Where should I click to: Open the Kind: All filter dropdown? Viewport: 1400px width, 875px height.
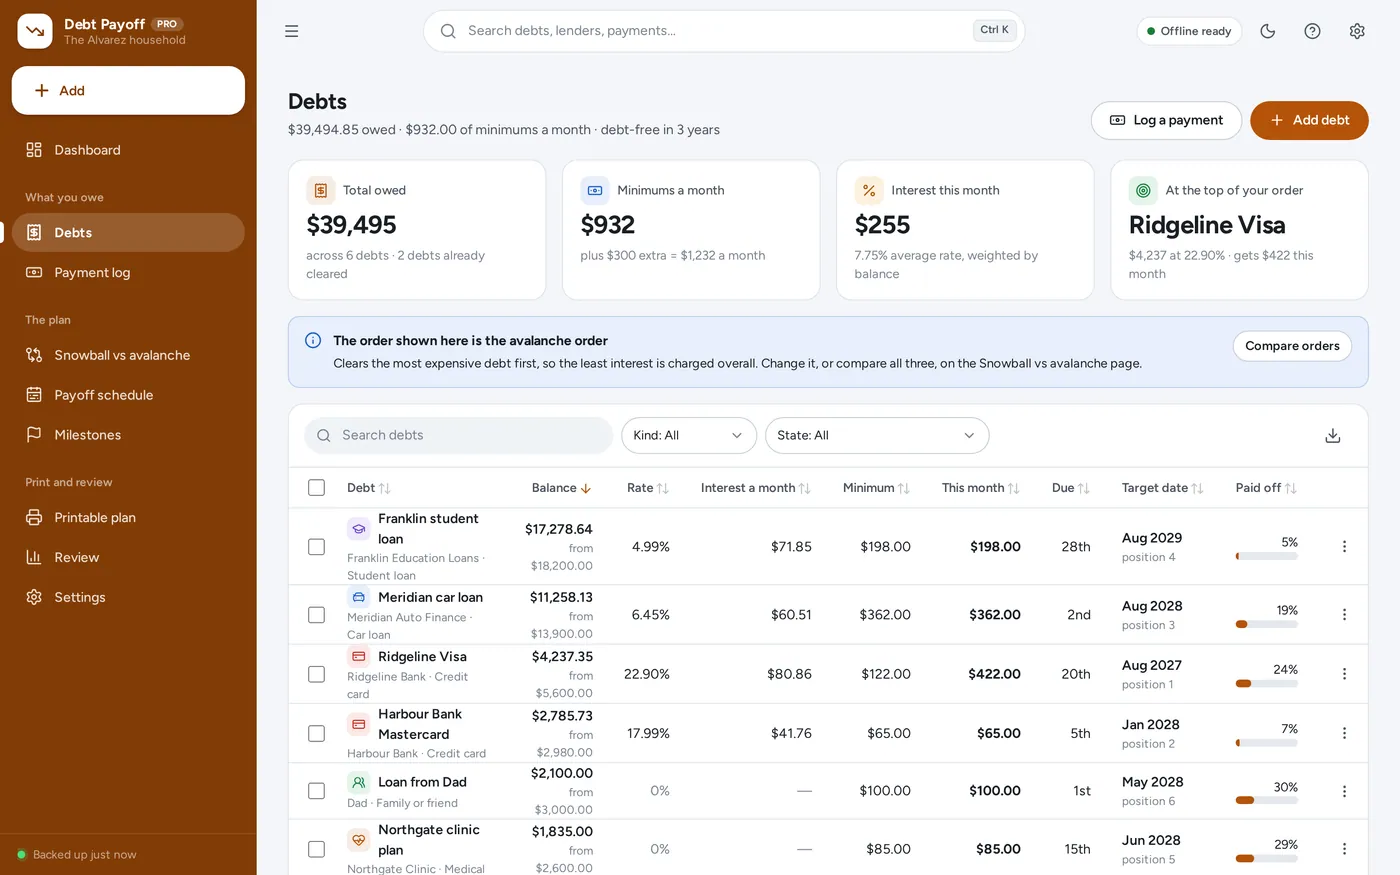click(689, 435)
